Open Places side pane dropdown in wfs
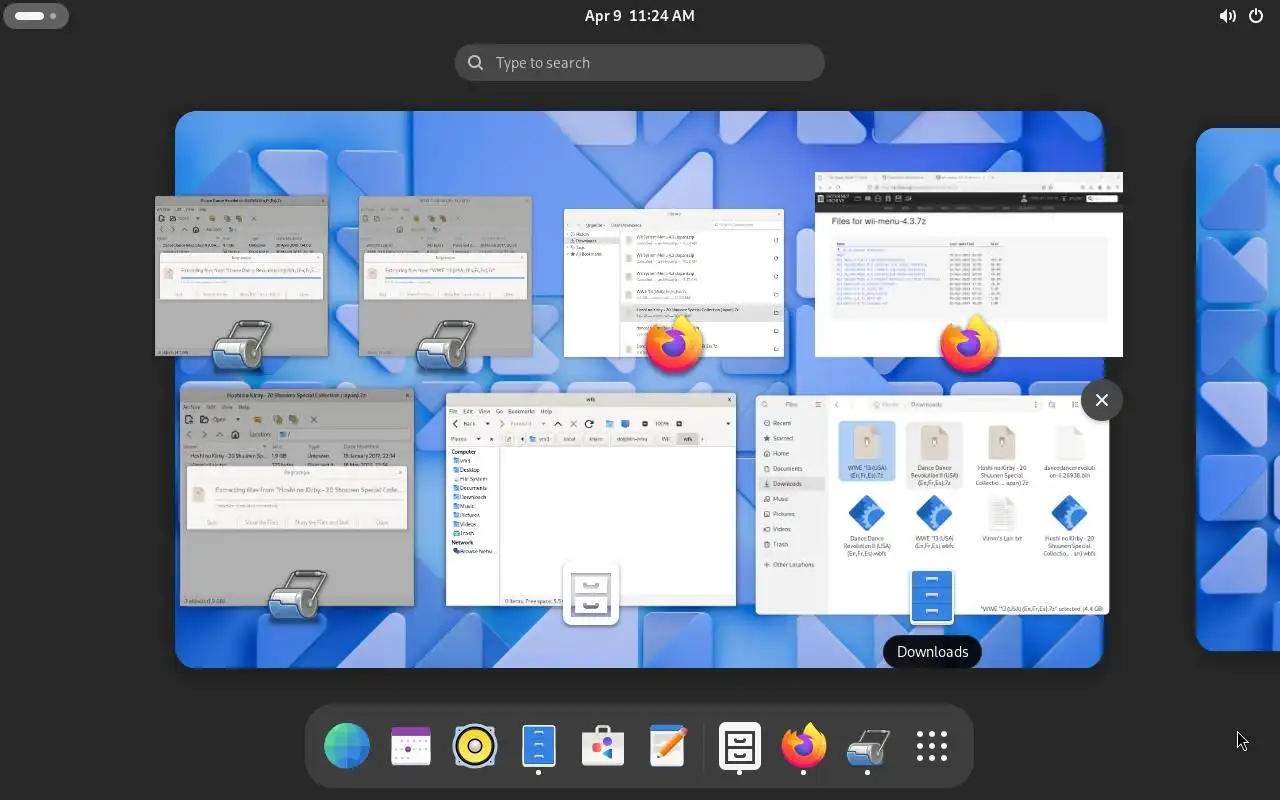 tap(478, 439)
